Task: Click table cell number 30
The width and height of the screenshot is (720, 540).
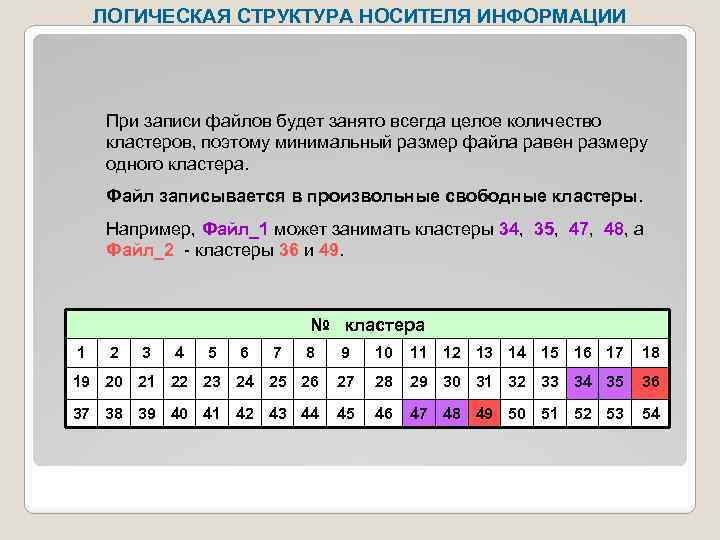Action: pyautogui.click(x=451, y=382)
